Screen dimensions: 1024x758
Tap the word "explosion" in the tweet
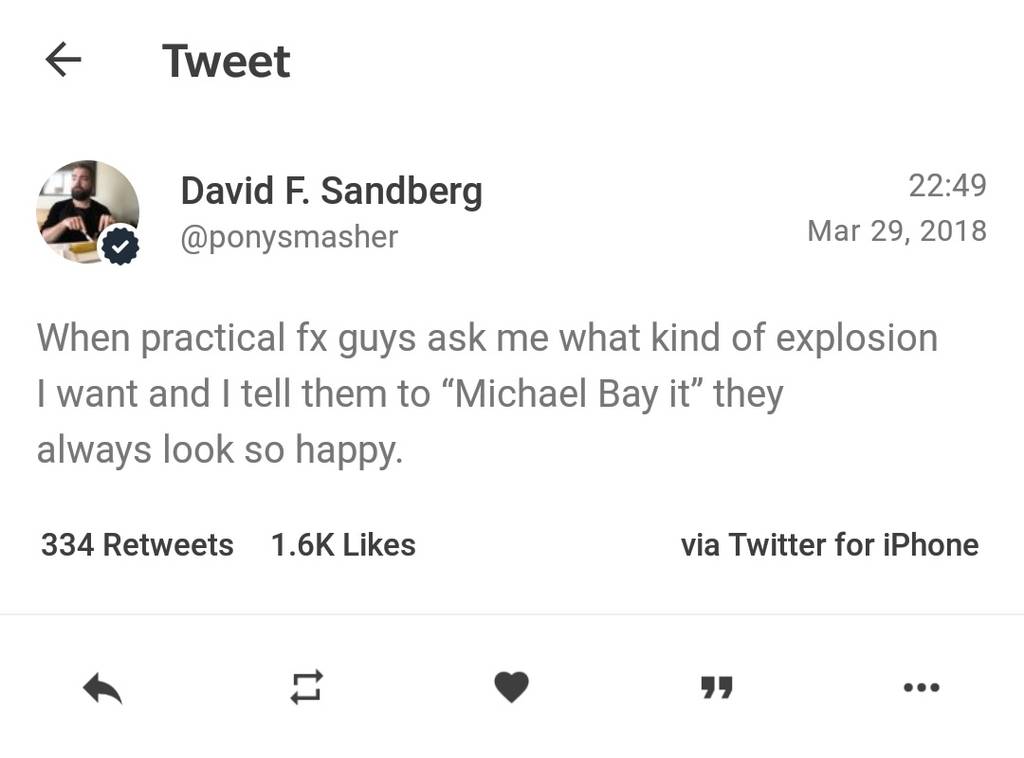coord(857,338)
